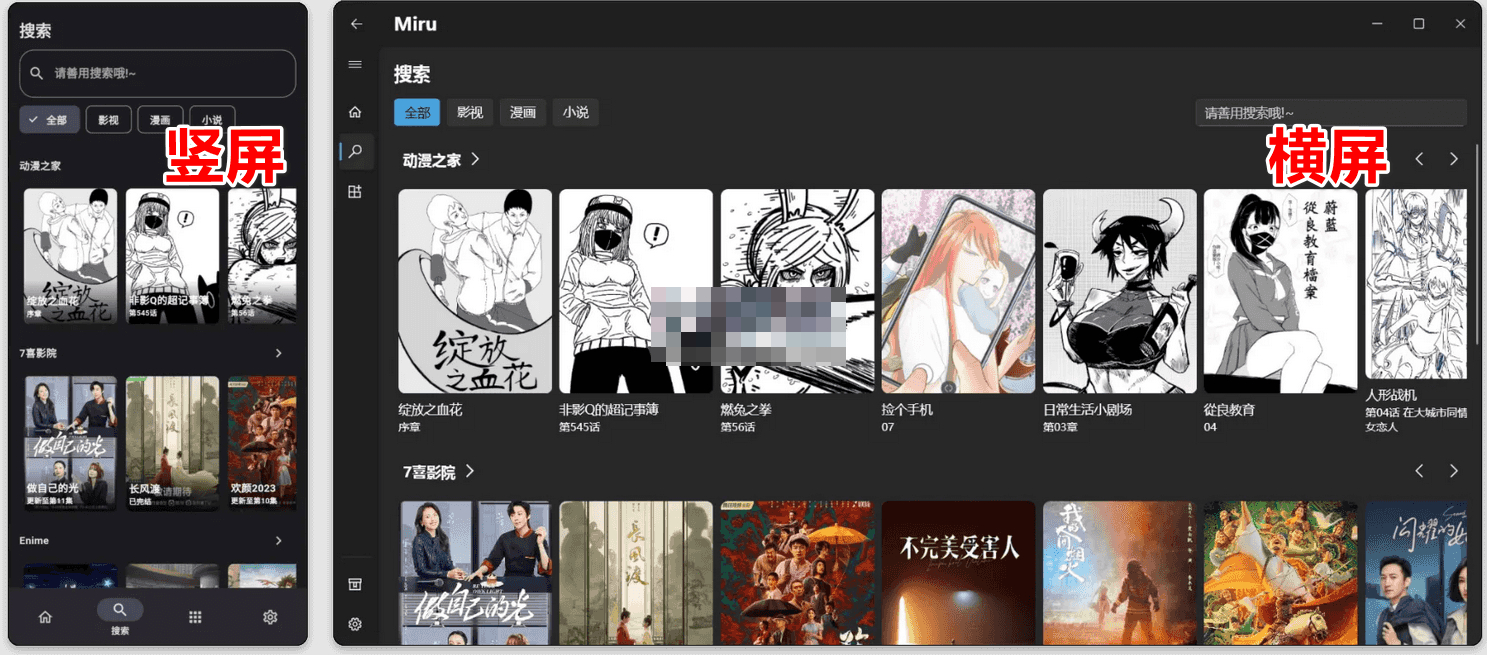Open the archive box icon in sidebar
The height and width of the screenshot is (655, 1487).
point(355,584)
